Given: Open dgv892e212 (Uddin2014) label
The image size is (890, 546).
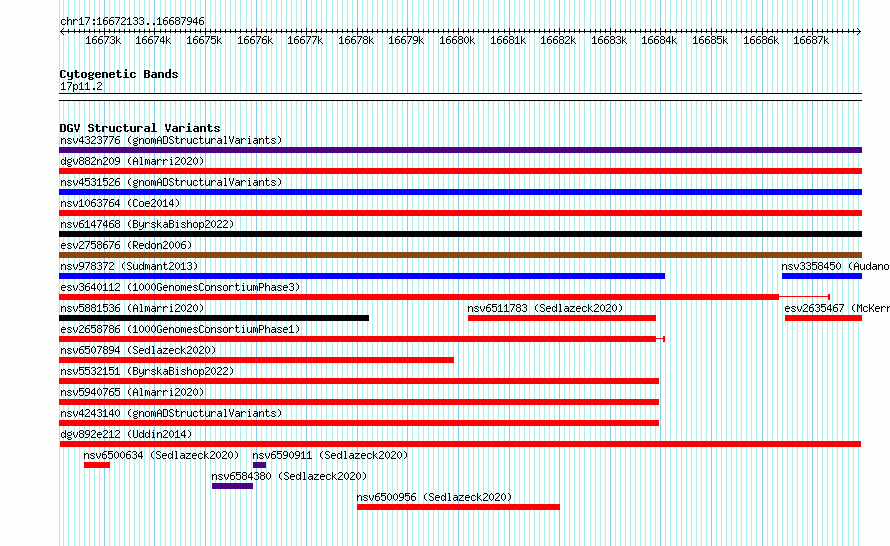Looking at the screenshot, I should click(x=126, y=434).
